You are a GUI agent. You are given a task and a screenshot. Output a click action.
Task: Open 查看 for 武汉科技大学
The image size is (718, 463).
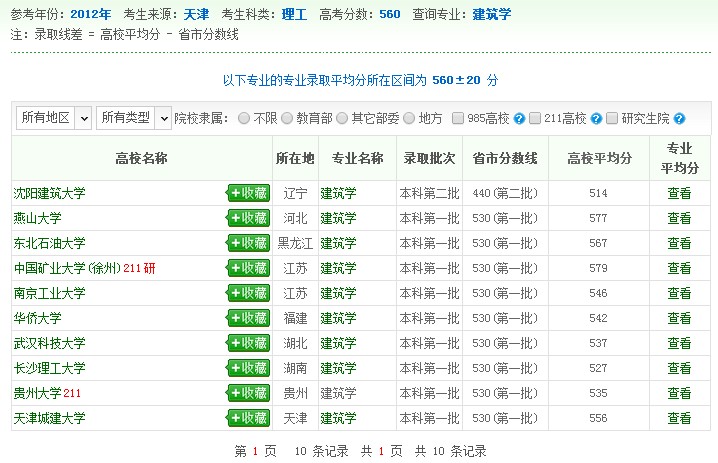pos(679,343)
